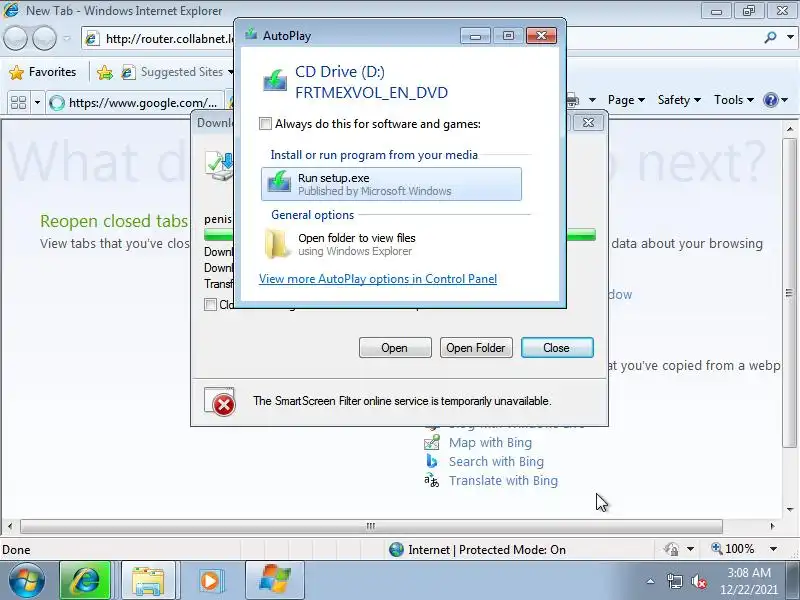Image resolution: width=800 pixels, height=600 pixels.
Task: Click the Translate with Bing link
Action: tap(503, 481)
